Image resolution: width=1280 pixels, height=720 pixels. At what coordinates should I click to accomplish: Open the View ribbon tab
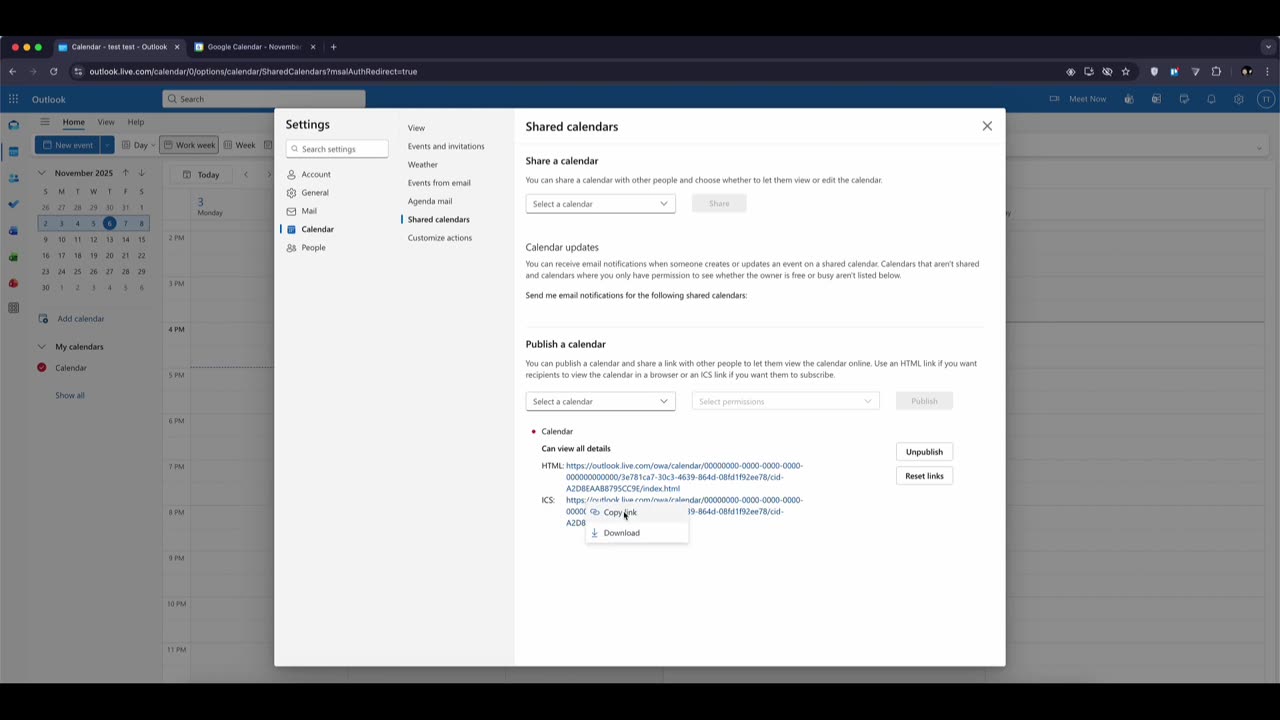point(106,122)
